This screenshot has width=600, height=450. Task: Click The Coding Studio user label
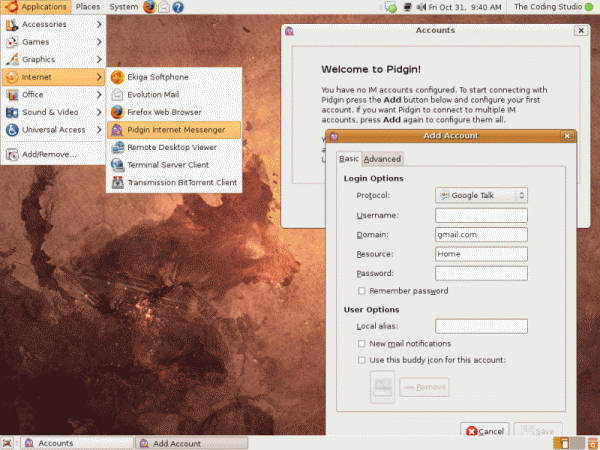click(548, 7)
